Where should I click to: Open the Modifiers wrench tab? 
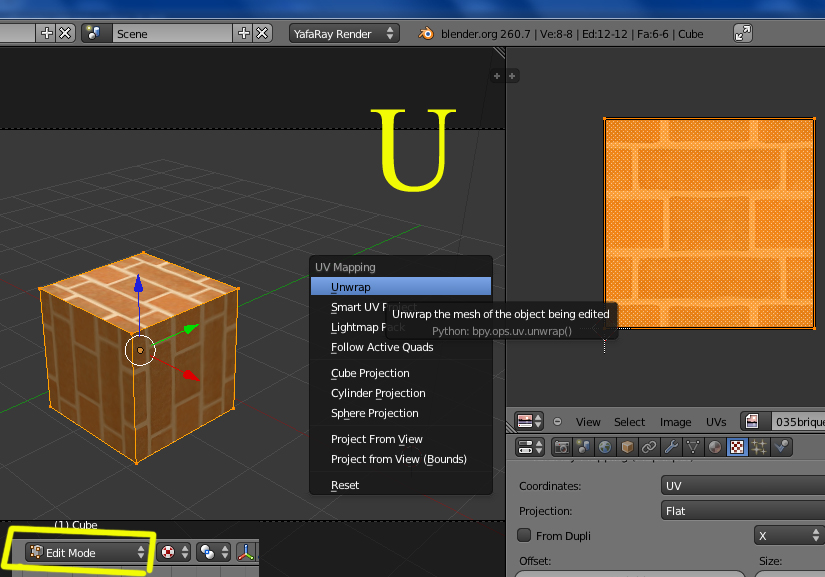671,447
